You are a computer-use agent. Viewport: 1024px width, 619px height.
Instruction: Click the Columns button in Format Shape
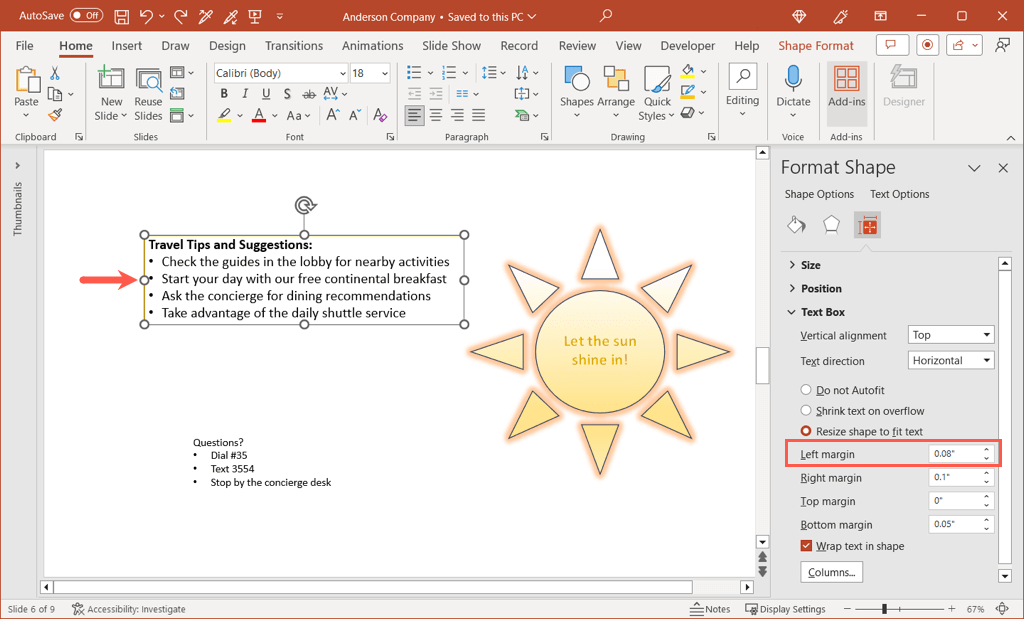pyautogui.click(x=831, y=571)
